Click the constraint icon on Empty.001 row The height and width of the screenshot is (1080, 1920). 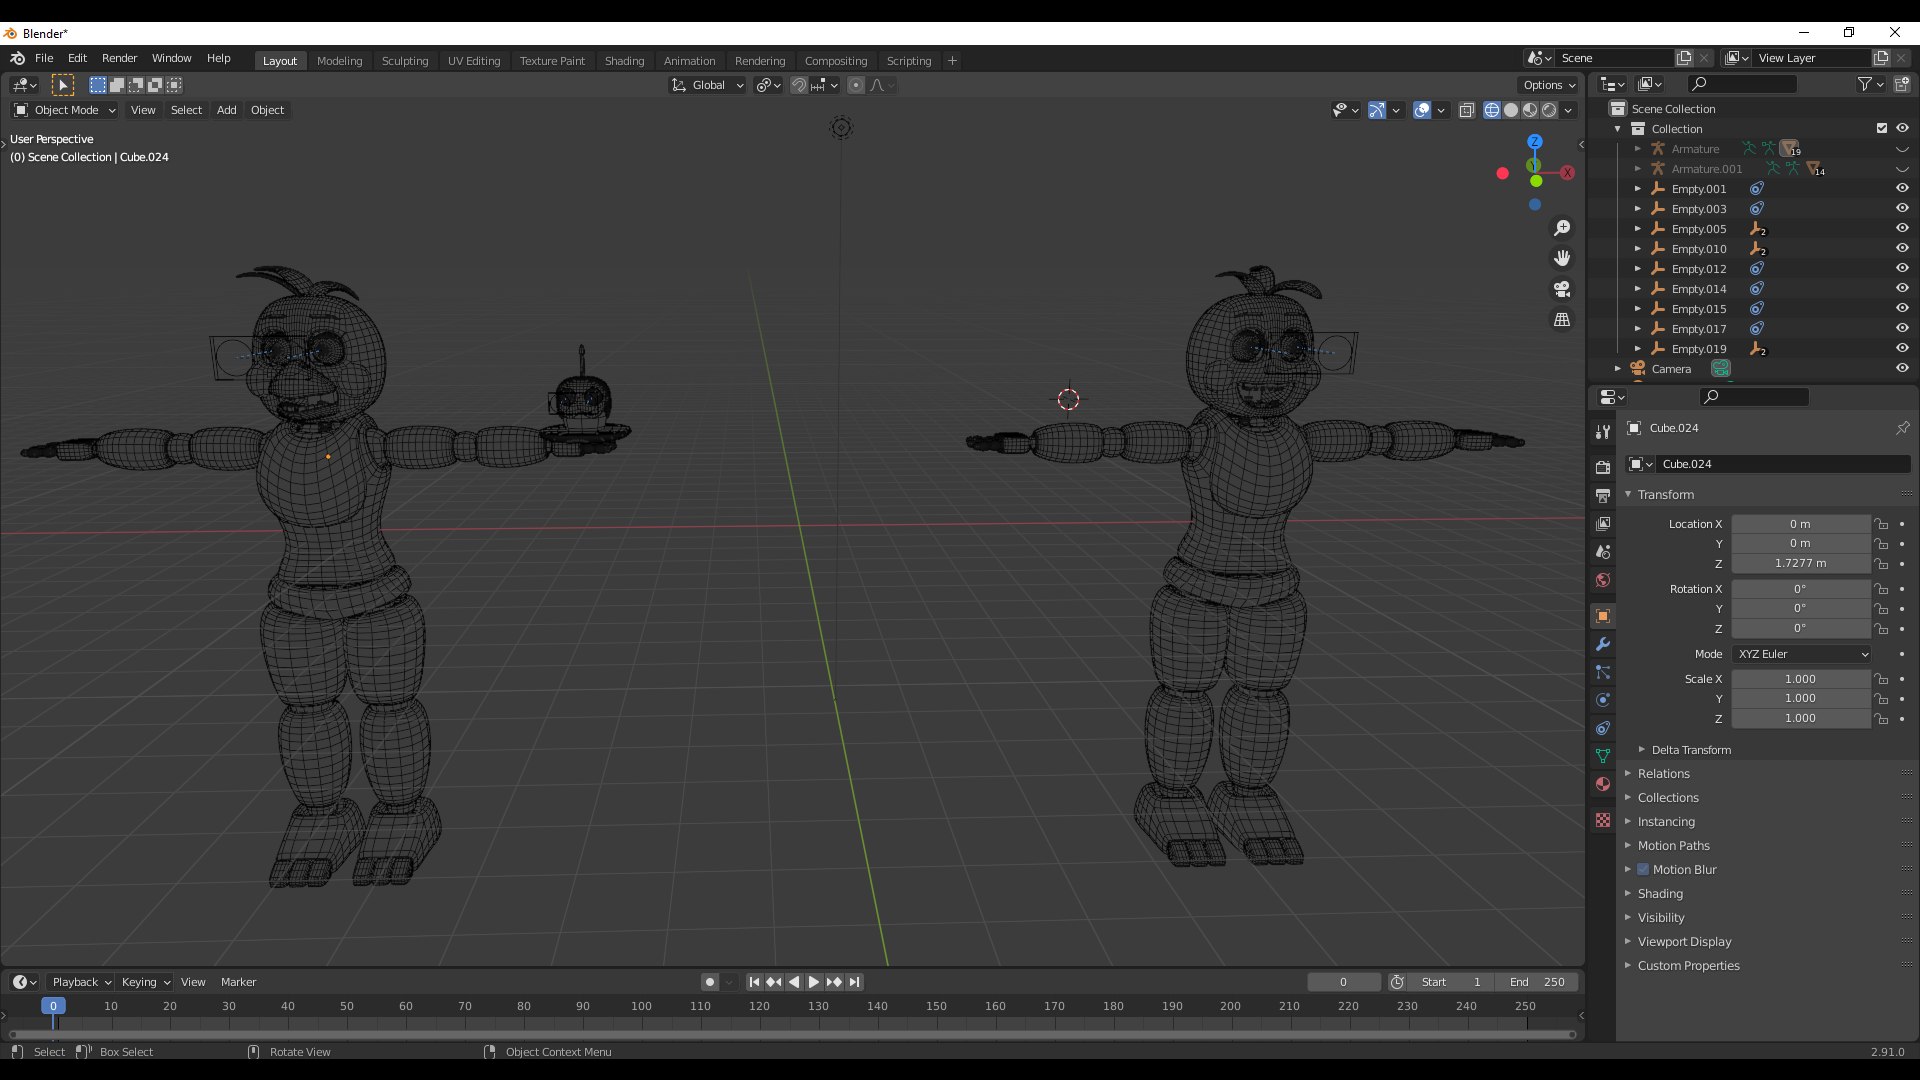(1757, 189)
